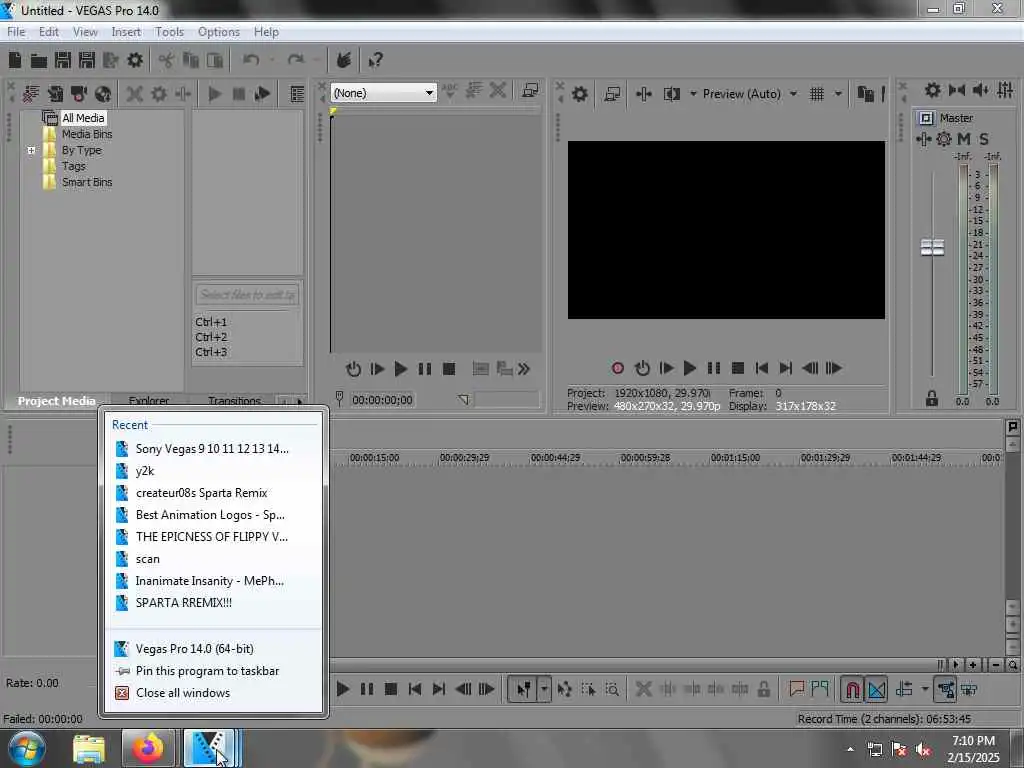Click Pin this program to taskbar
Image resolution: width=1024 pixels, height=768 pixels.
[214, 671]
